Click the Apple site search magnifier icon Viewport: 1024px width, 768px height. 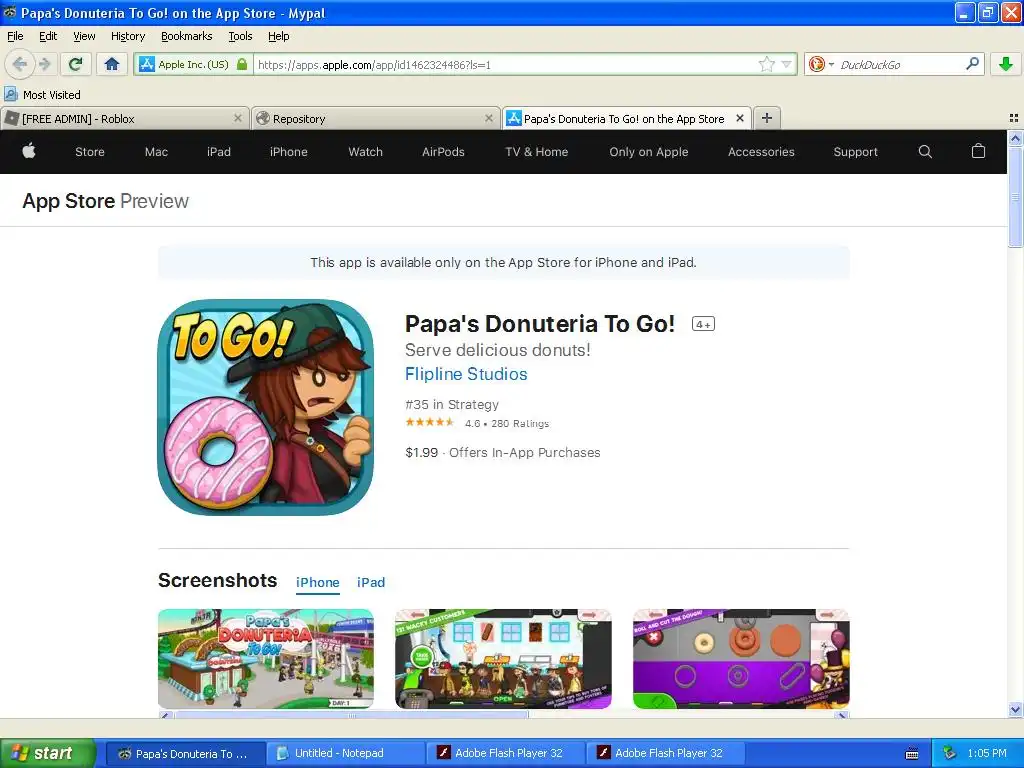[x=925, y=152]
